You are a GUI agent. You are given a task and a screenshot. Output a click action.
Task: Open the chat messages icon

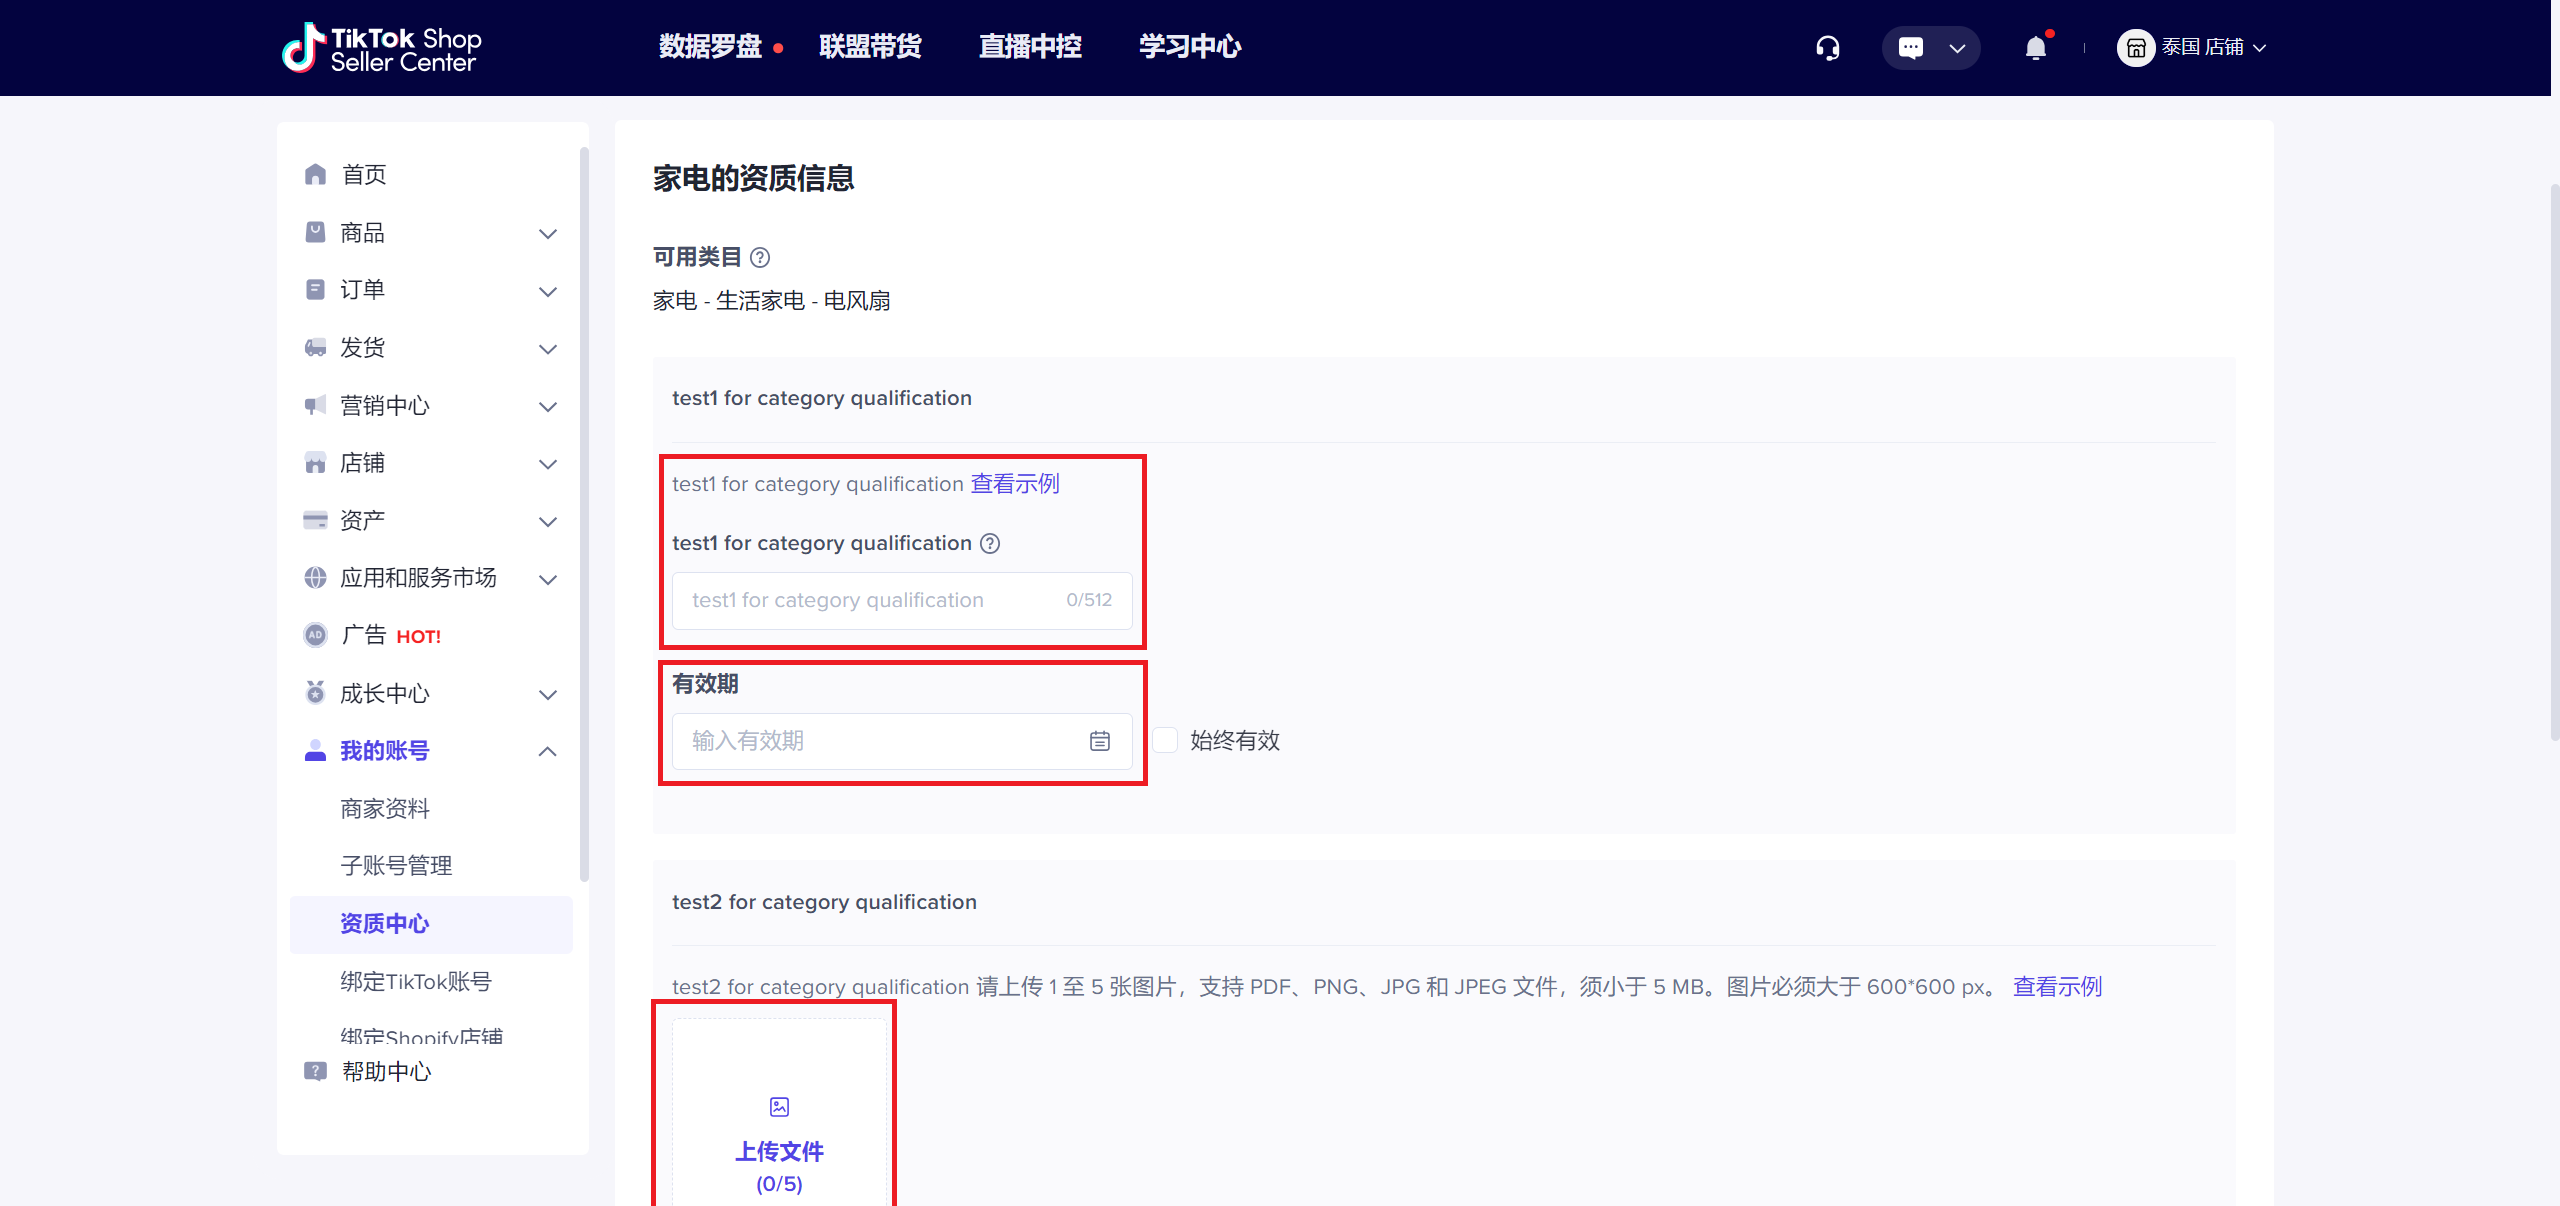(x=1910, y=48)
